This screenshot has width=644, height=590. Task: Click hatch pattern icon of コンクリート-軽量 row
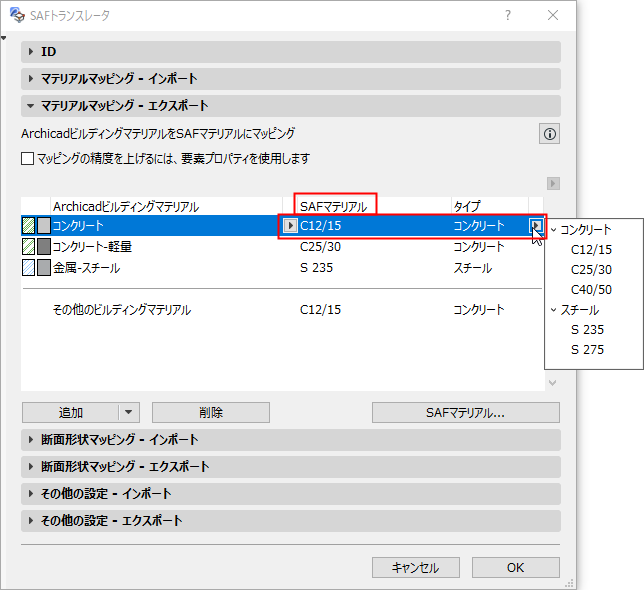pos(28,246)
